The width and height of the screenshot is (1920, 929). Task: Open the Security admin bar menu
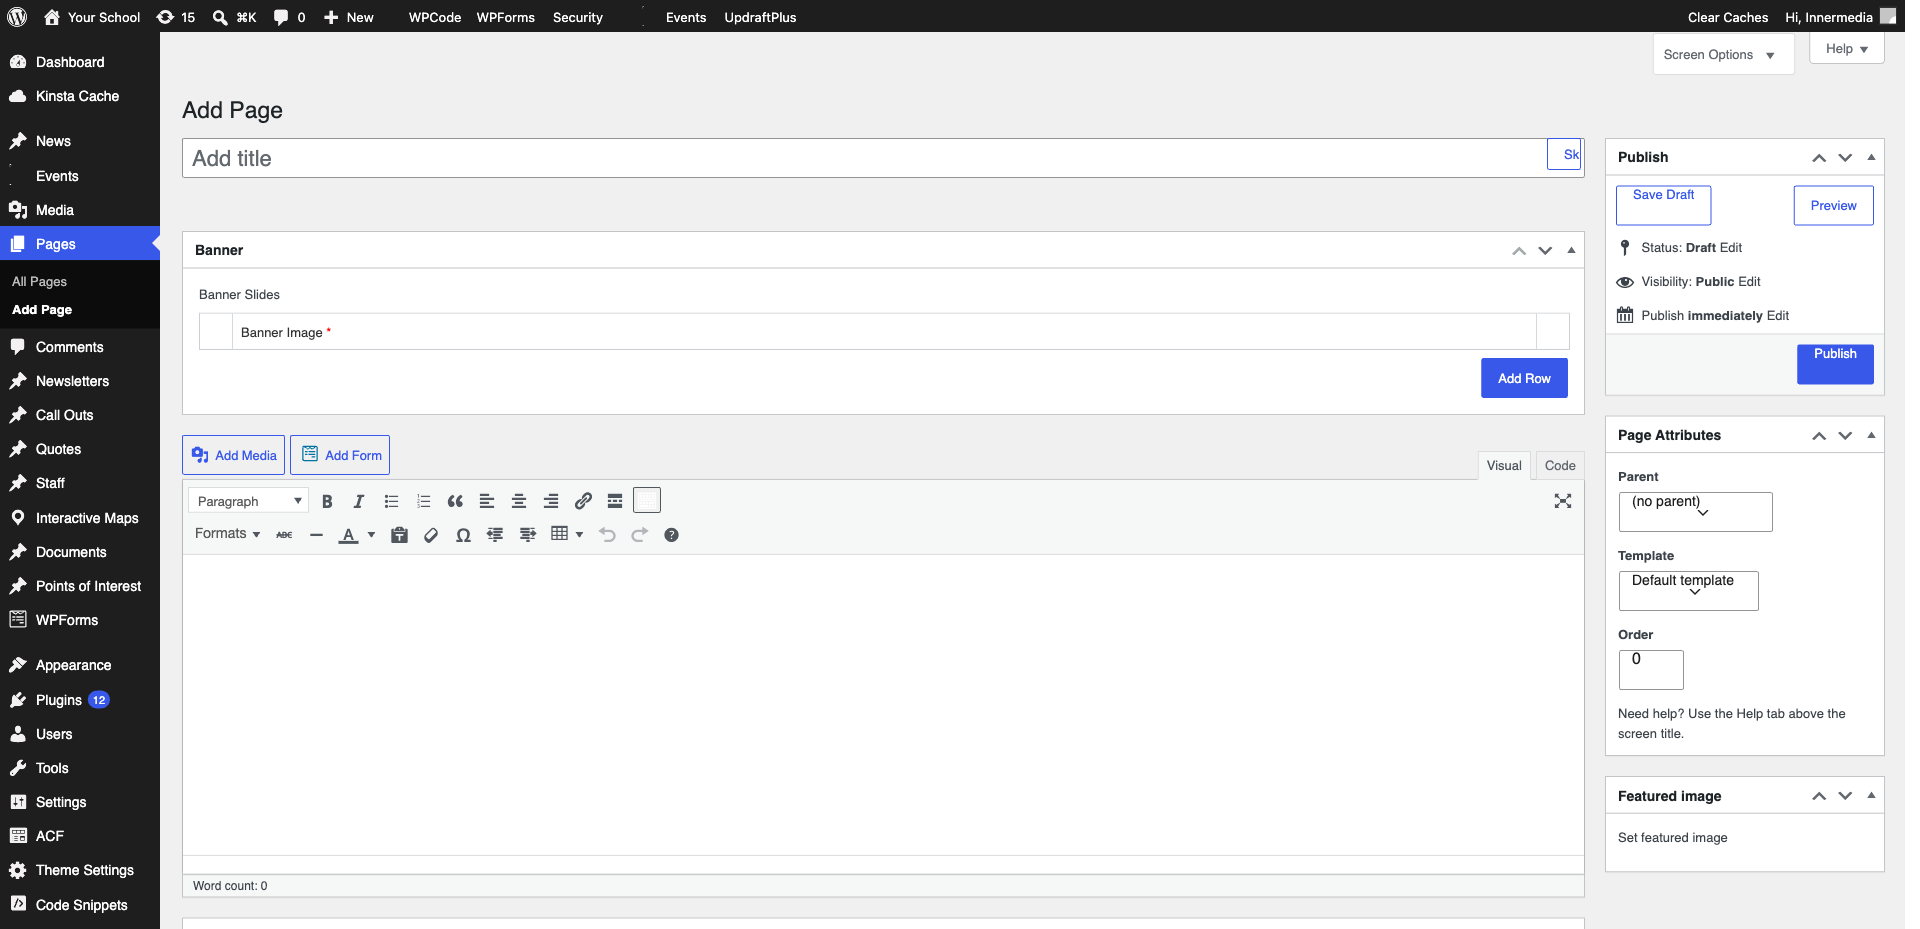pos(578,17)
